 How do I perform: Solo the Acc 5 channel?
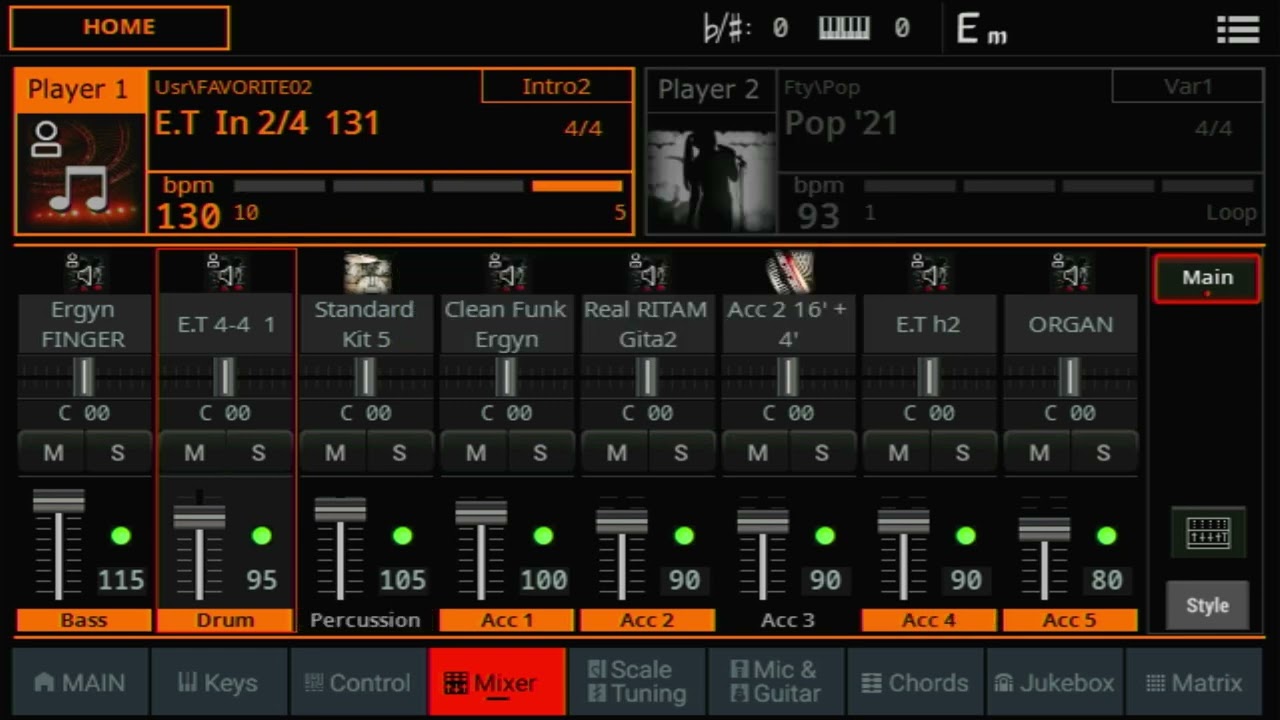(1104, 453)
